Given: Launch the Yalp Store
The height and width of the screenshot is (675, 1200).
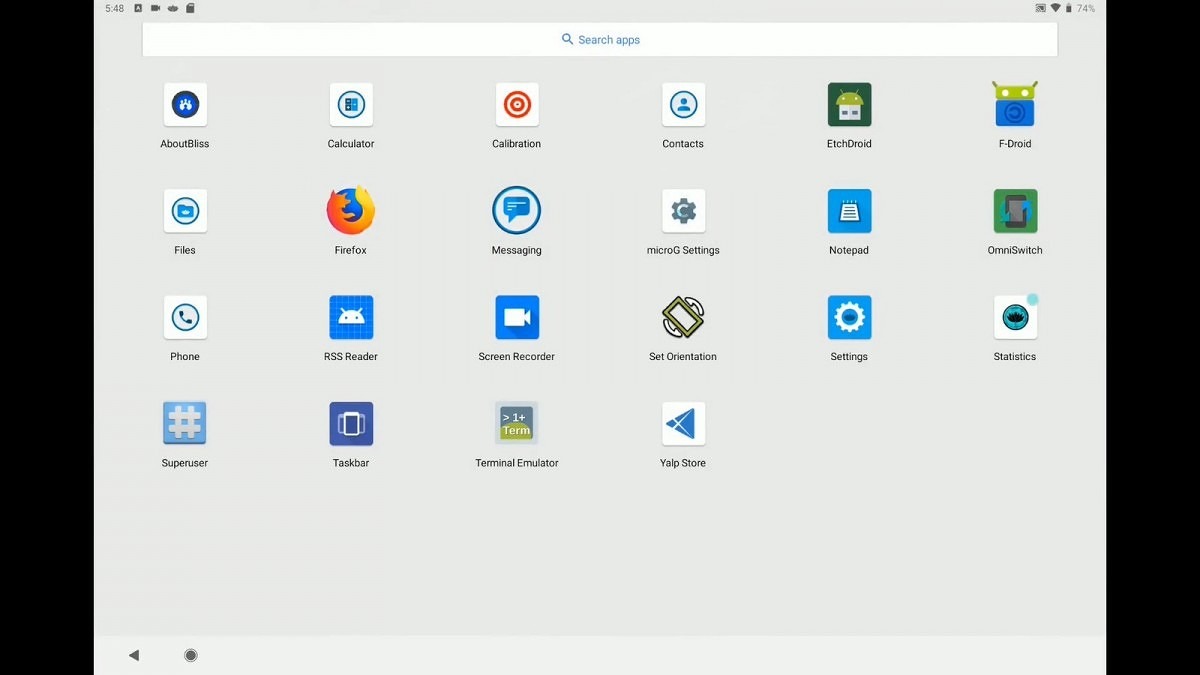Looking at the screenshot, I should (x=683, y=423).
